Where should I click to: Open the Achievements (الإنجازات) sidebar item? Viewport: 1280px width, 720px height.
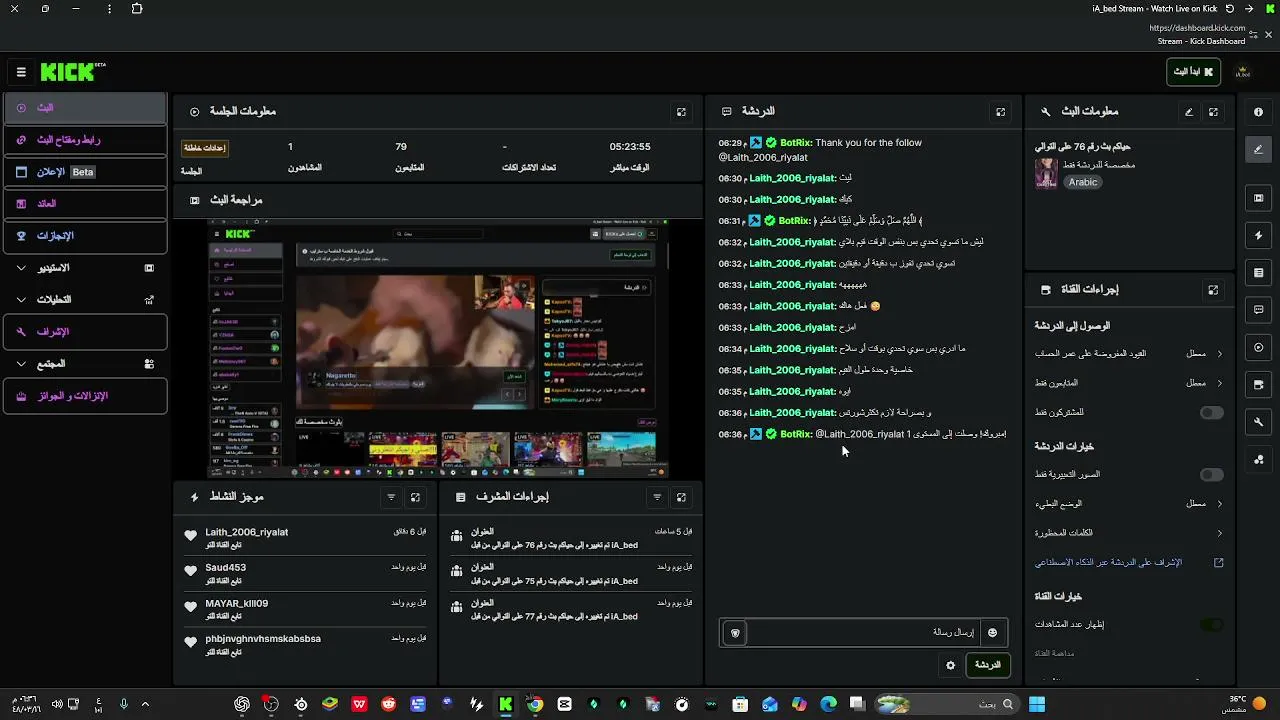click(x=85, y=236)
